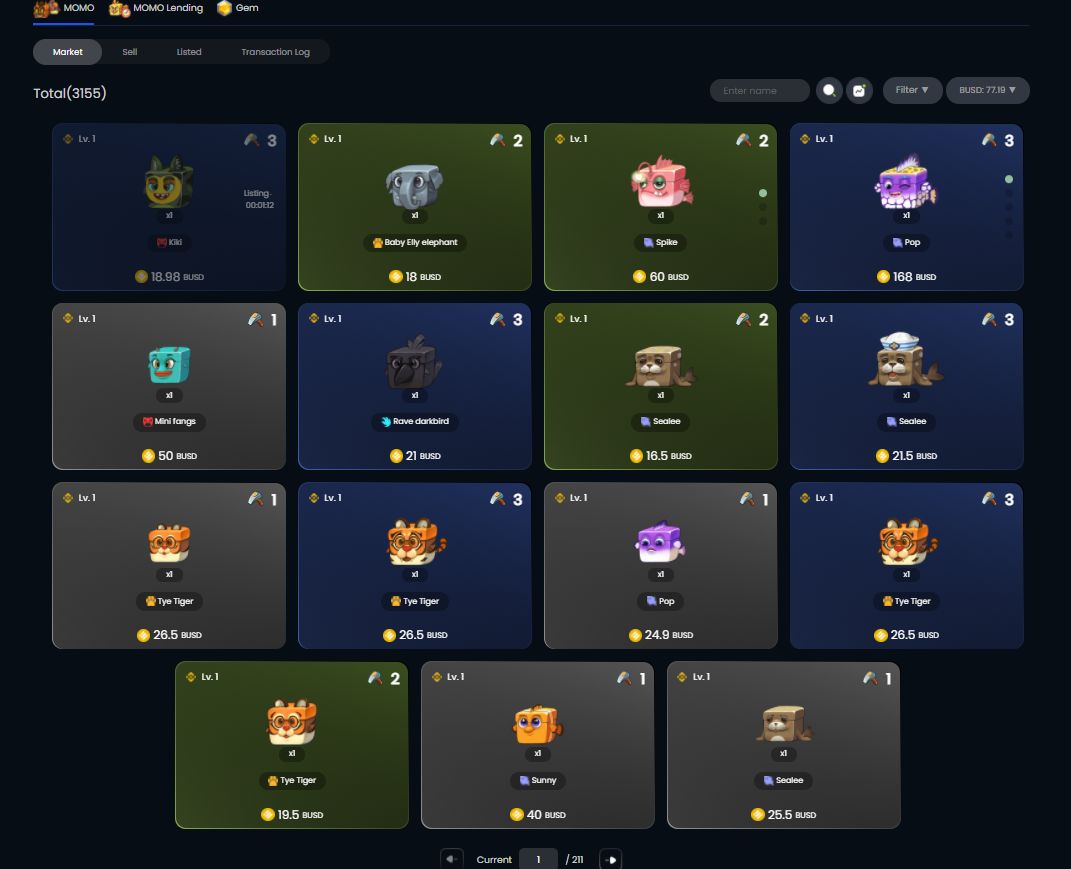
Task: Switch to the Sell tab
Action: [130, 52]
